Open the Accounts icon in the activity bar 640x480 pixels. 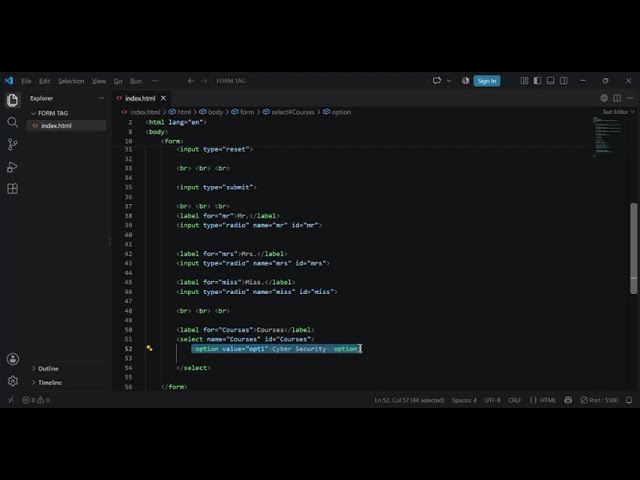pos(13,359)
